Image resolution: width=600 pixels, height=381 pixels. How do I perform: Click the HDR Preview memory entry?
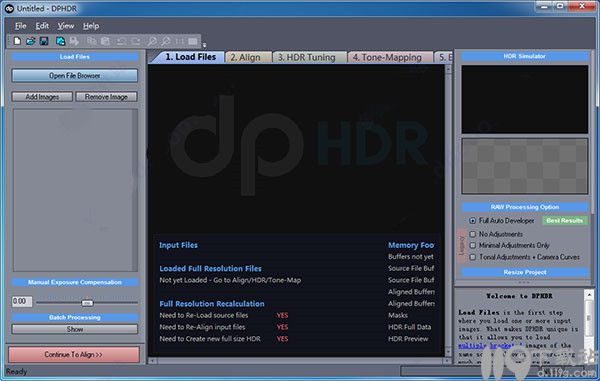pyautogui.click(x=408, y=339)
